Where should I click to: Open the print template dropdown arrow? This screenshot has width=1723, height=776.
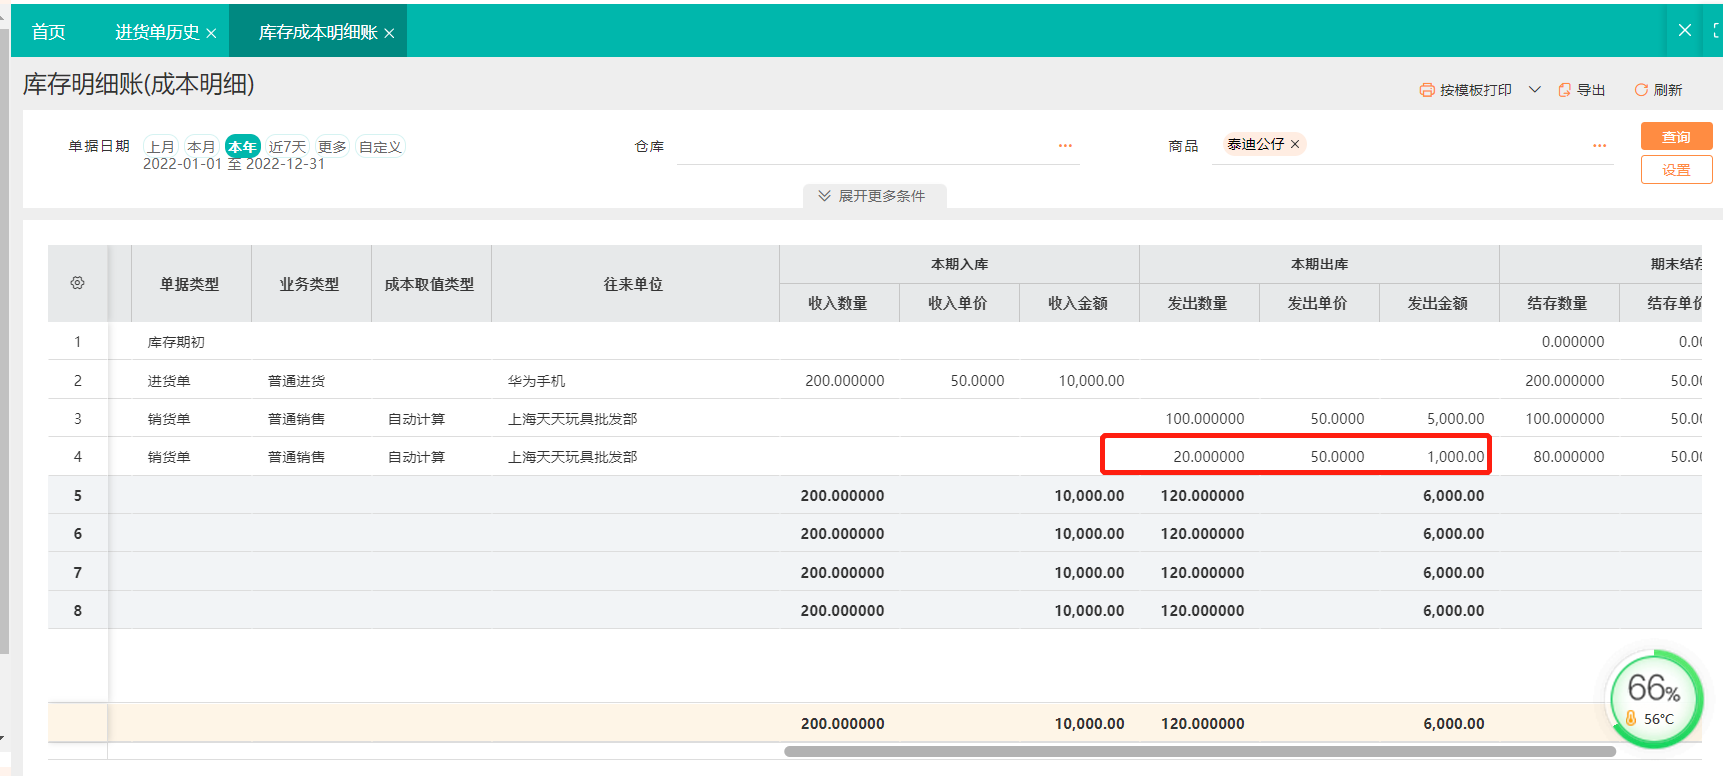point(1534,90)
